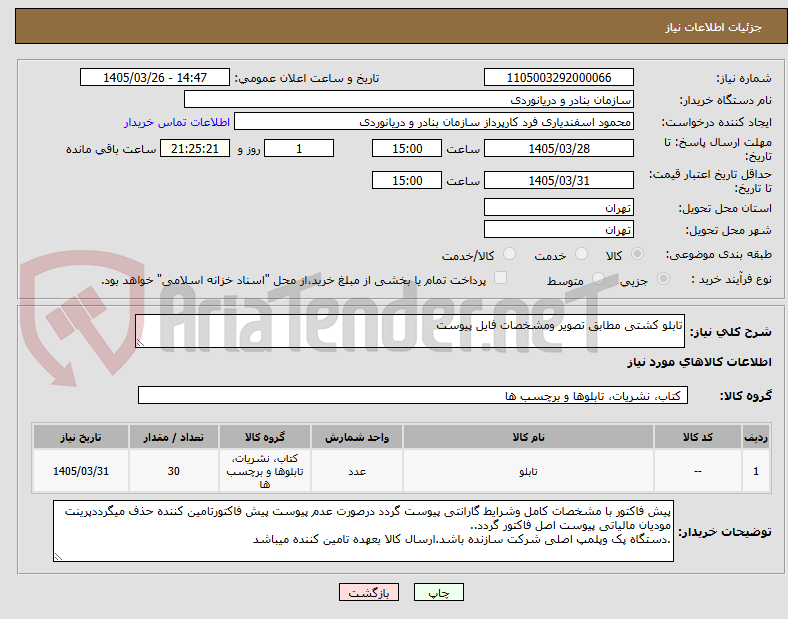The width and height of the screenshot is (788, 619).
Task: Click the delivery city field تهران
Action: click(559, 229)
